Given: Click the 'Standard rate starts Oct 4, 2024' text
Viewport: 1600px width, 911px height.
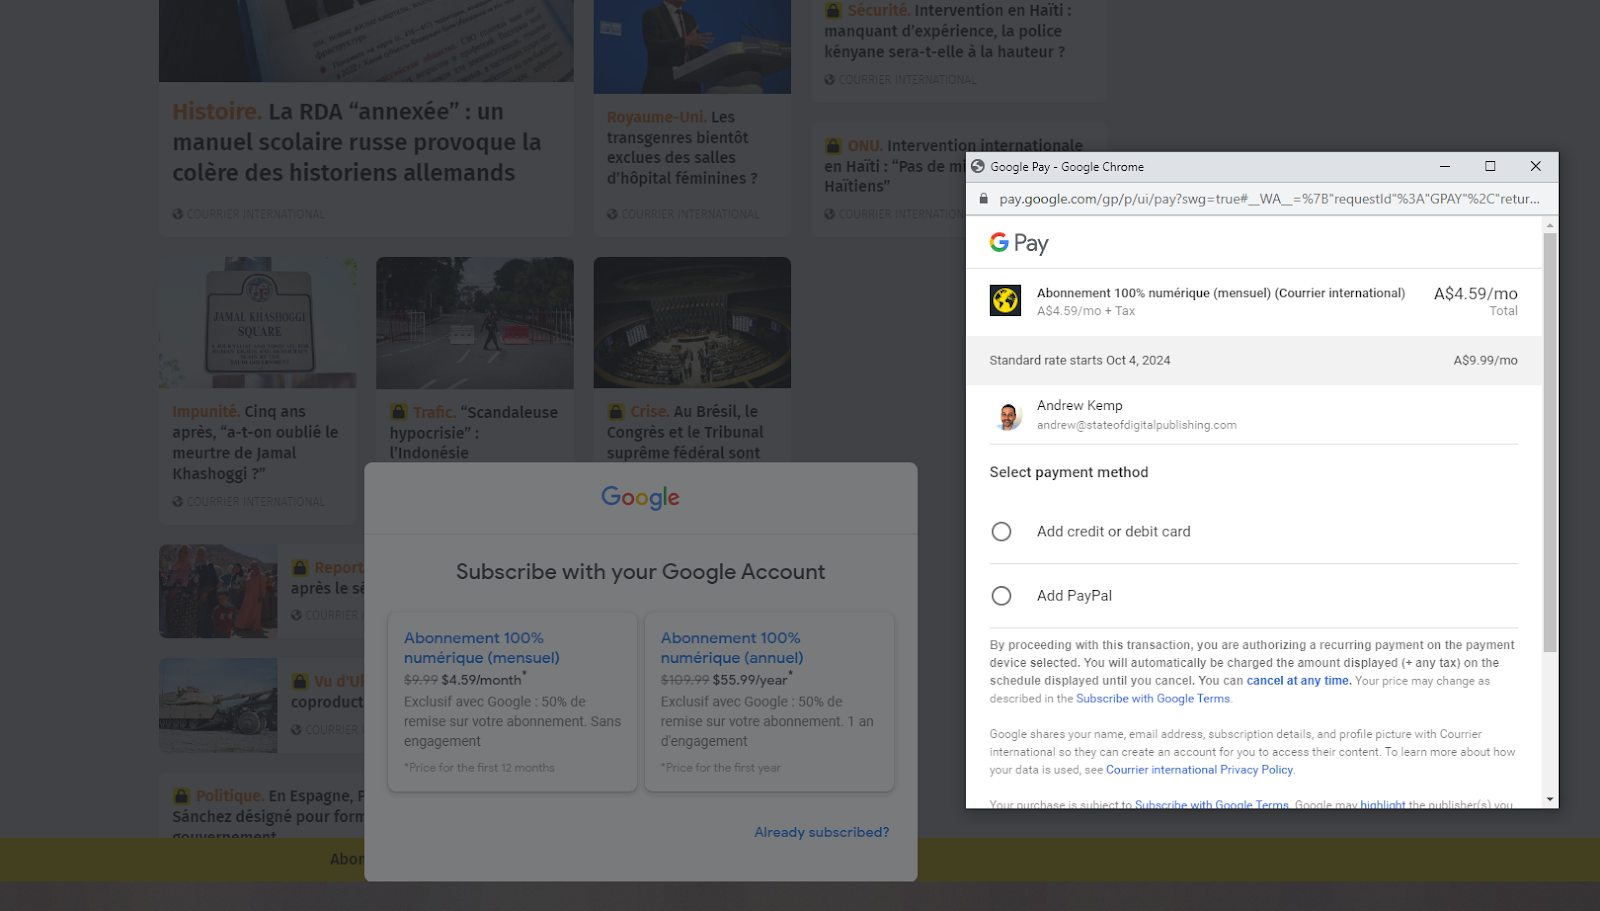Looking at the screenshot, I should [x=1080, y=361].
